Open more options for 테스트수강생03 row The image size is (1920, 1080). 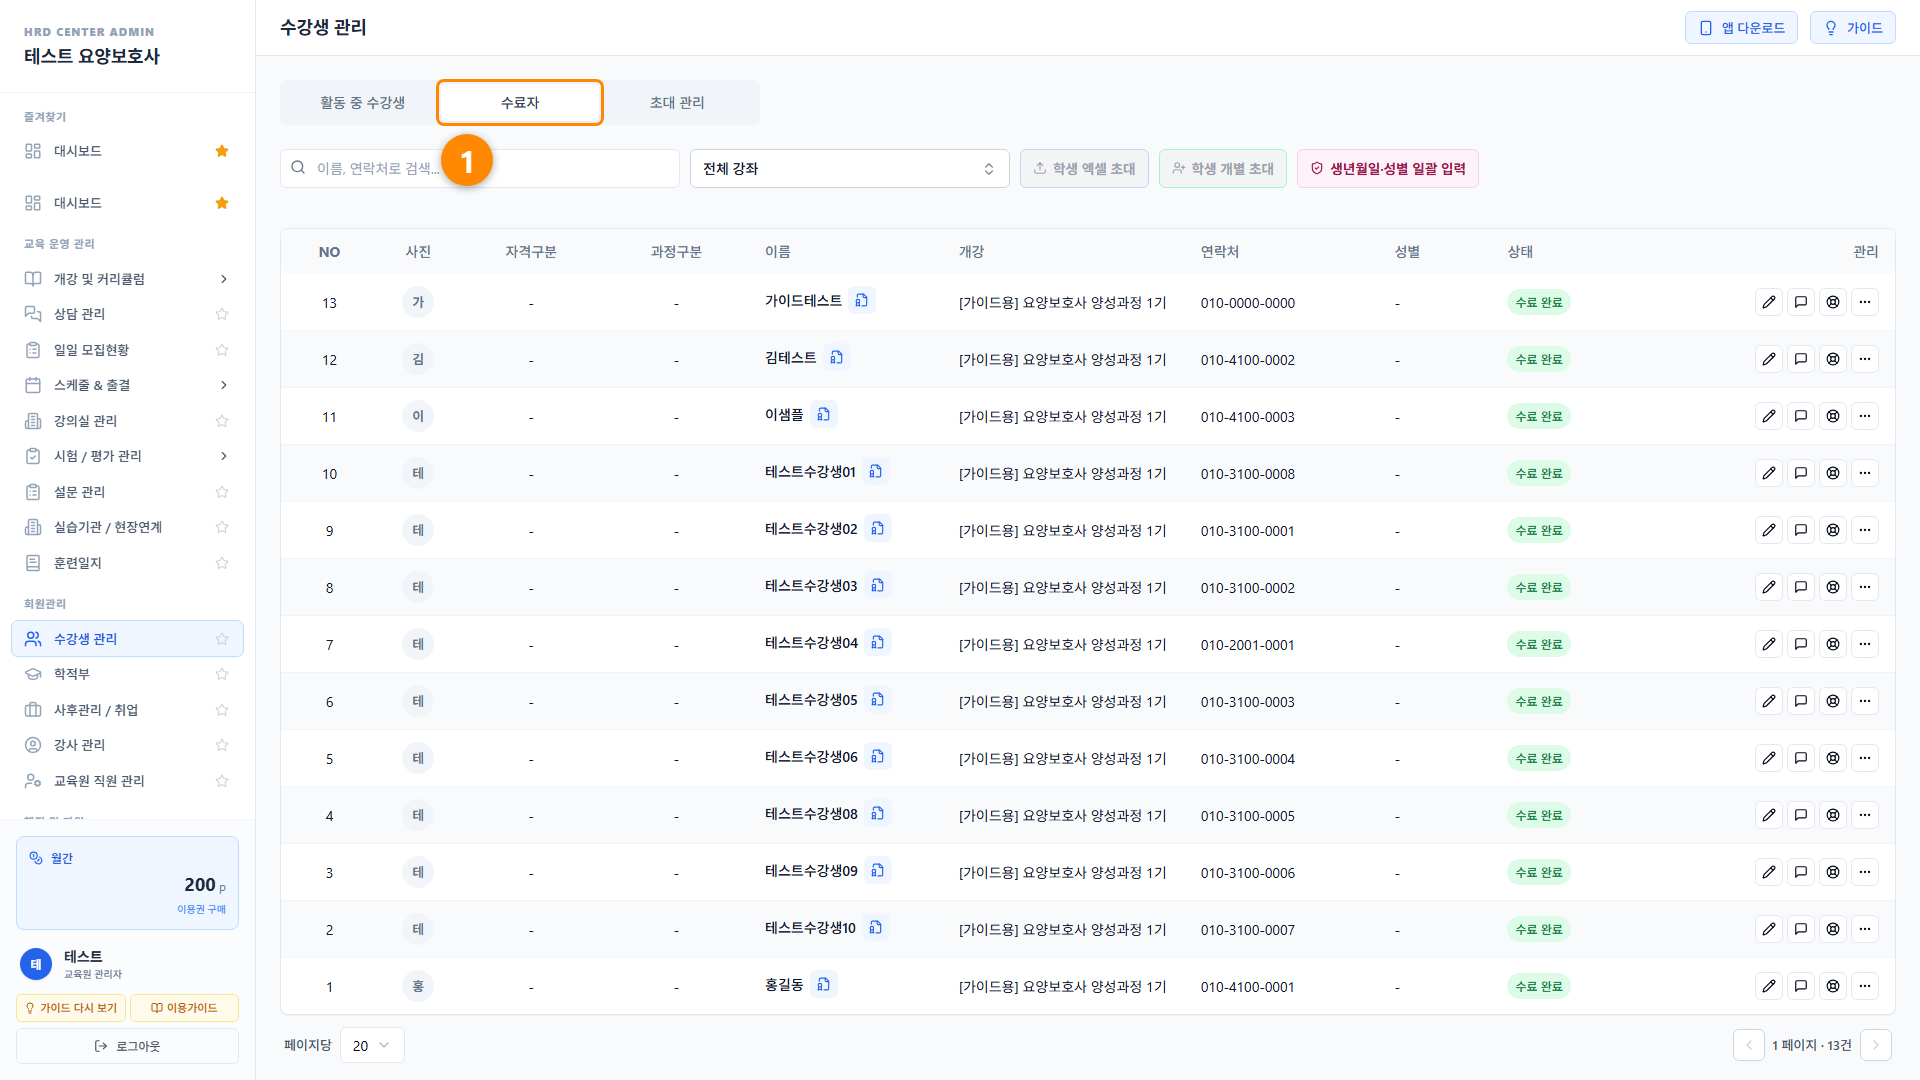click(x=1865, y=587)
